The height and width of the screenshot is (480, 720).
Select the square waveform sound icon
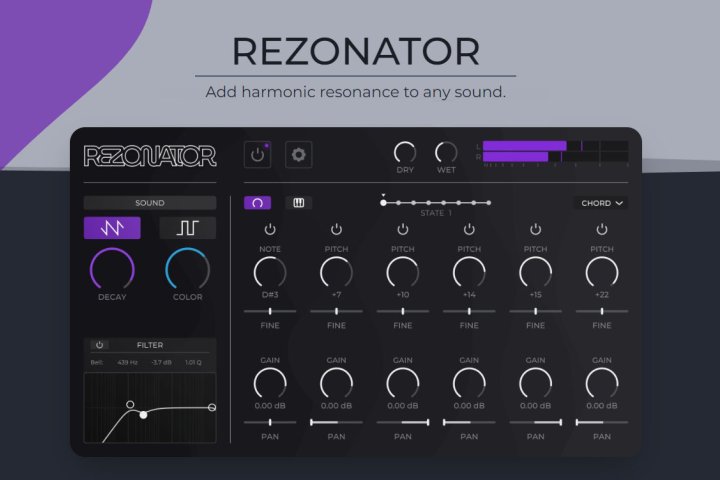pyautogui.click(x=187, y=227)
